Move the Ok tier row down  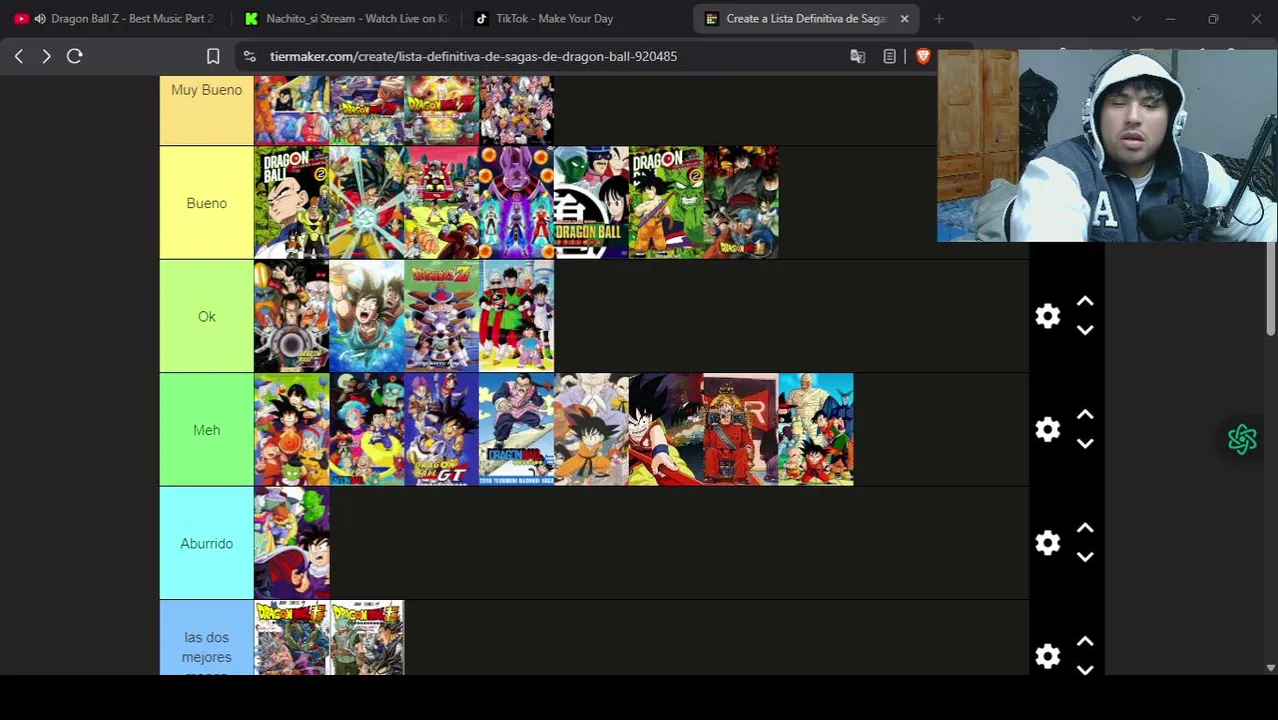[x=1085, y=330]
